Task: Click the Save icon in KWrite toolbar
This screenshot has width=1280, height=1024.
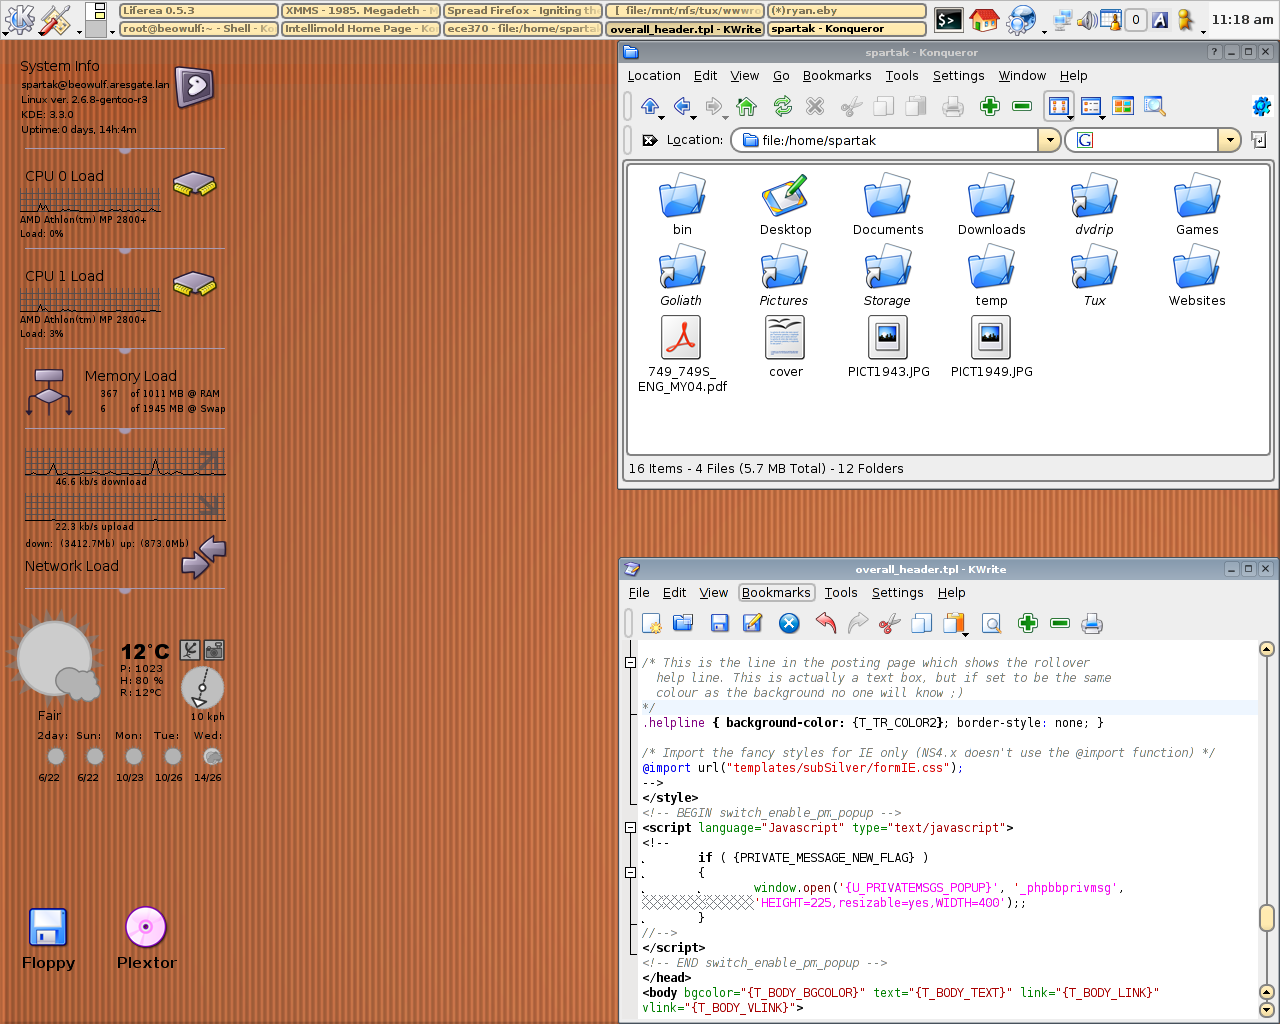Action: point(719,624)
